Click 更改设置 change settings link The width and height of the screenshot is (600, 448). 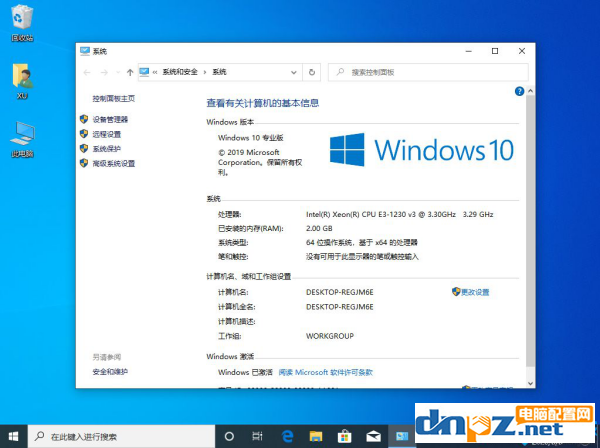coord(475,292)
